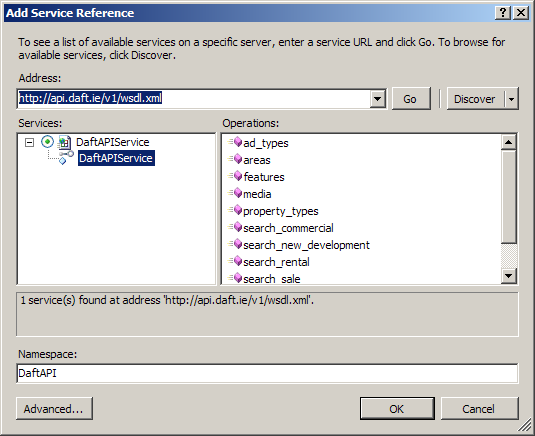Click the search_sale operation icon
Screen dimensions: 535x436
(x=235, y=278)
